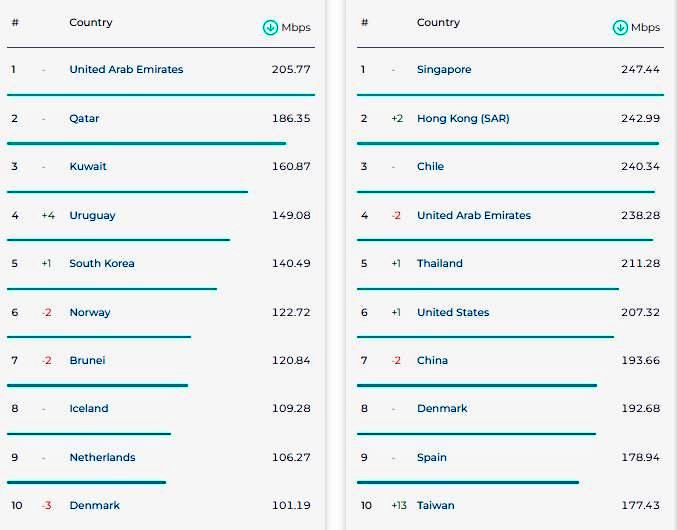Viewport: 677px width, 530px height.
Task: Open the Taiwan country link
Action: (x=435, y=505)
